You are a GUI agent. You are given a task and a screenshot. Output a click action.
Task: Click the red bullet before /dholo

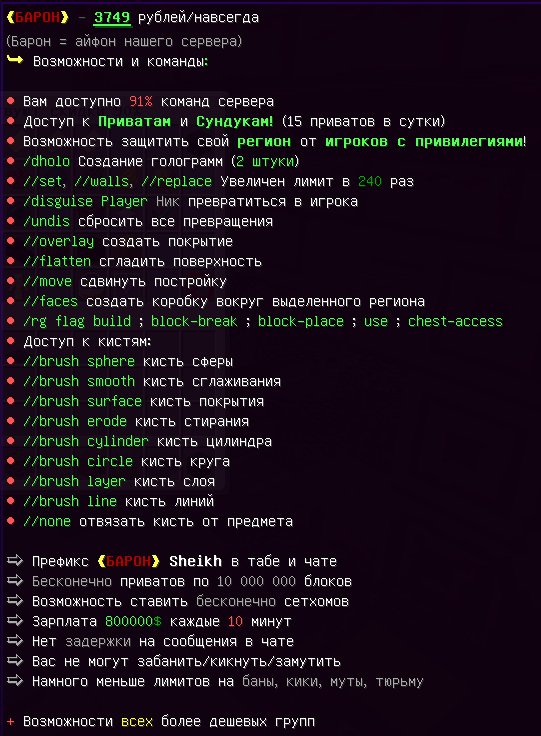click(x=11, y=161)
